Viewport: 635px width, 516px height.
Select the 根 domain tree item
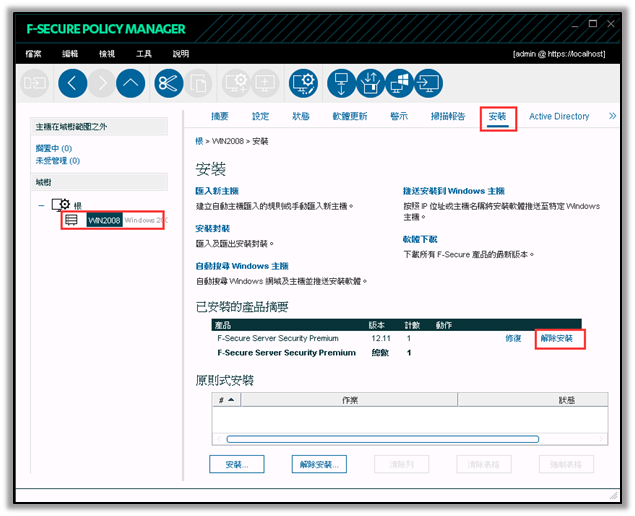pyautogui.click(x=77, y=206)
